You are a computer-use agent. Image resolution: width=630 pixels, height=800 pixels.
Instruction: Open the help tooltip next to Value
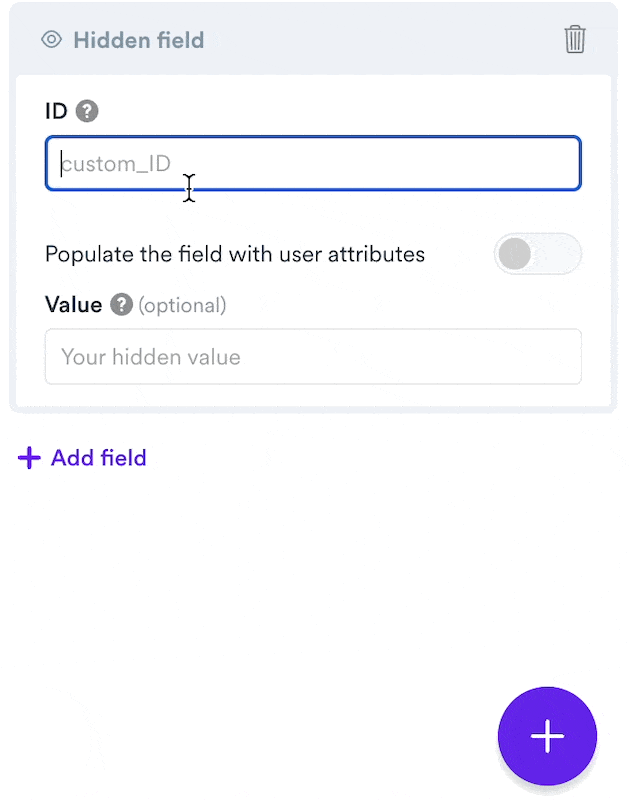pos(121,305)
